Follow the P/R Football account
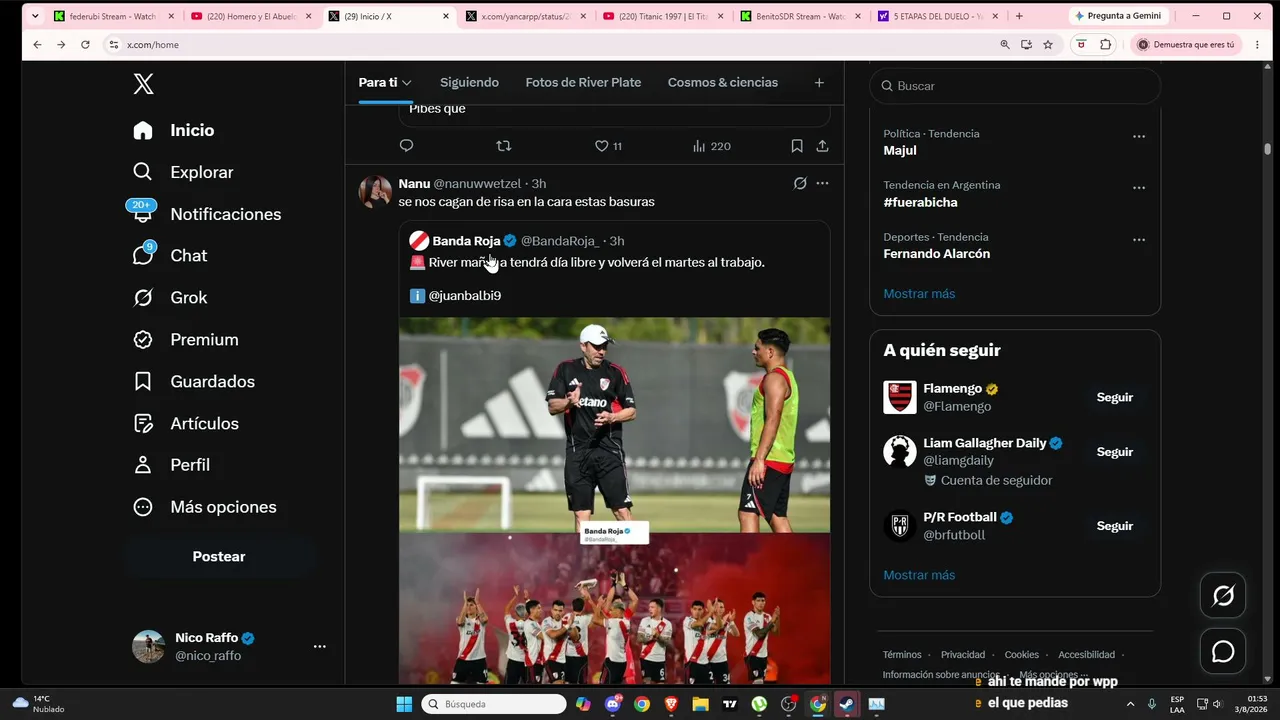 (1115, 526)
